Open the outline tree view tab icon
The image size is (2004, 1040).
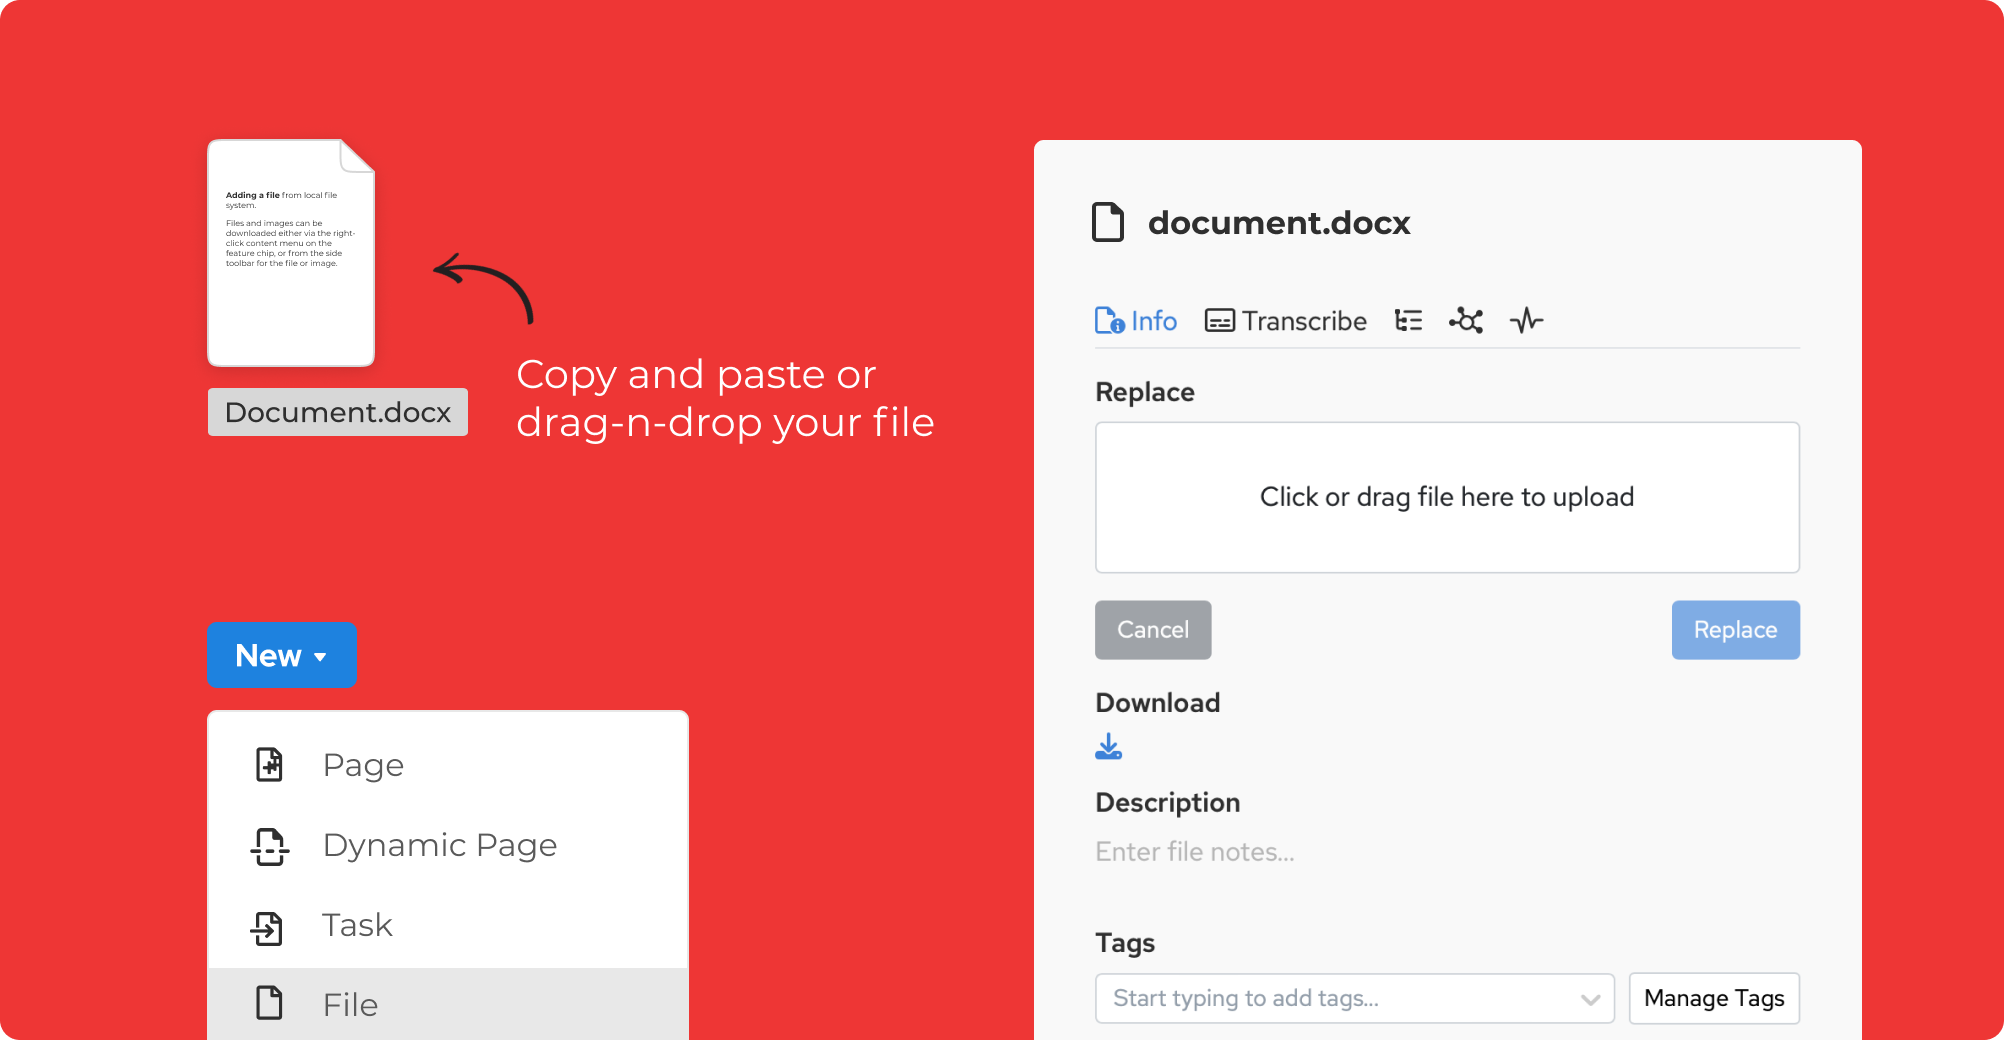click(x=1408, y=321)
